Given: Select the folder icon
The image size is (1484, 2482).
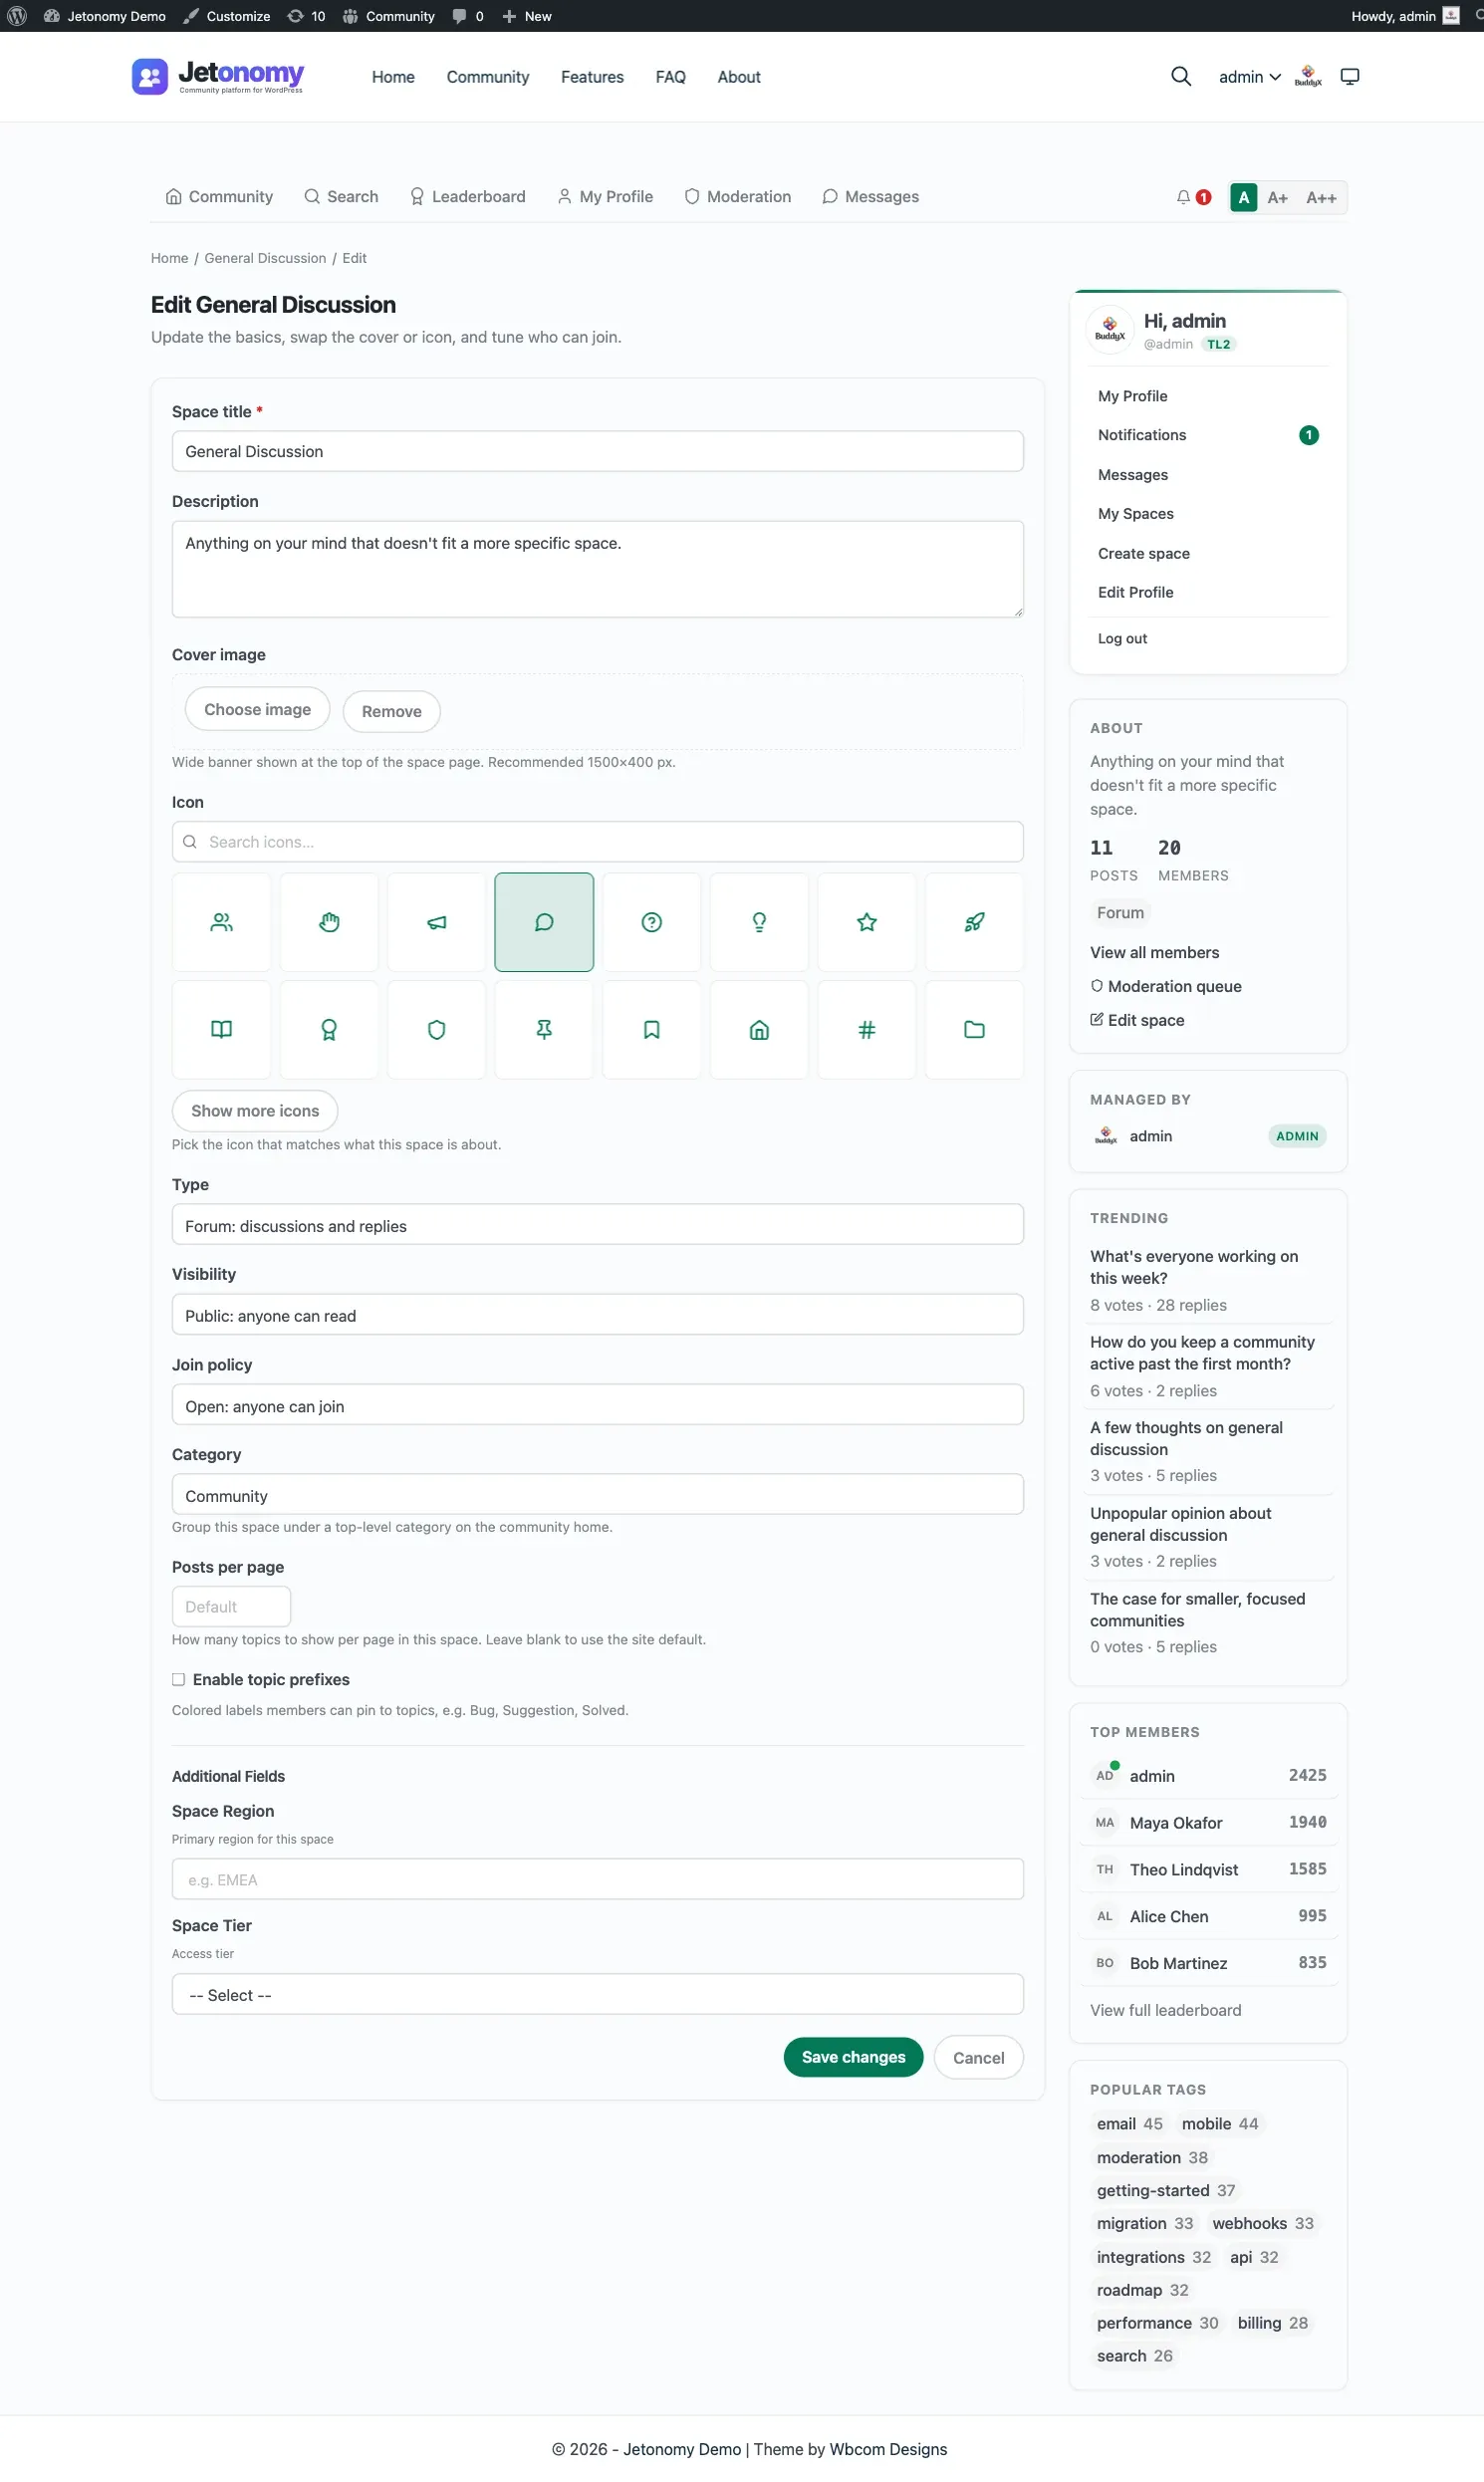Looking at the screenshot, I should (974, 1030).
